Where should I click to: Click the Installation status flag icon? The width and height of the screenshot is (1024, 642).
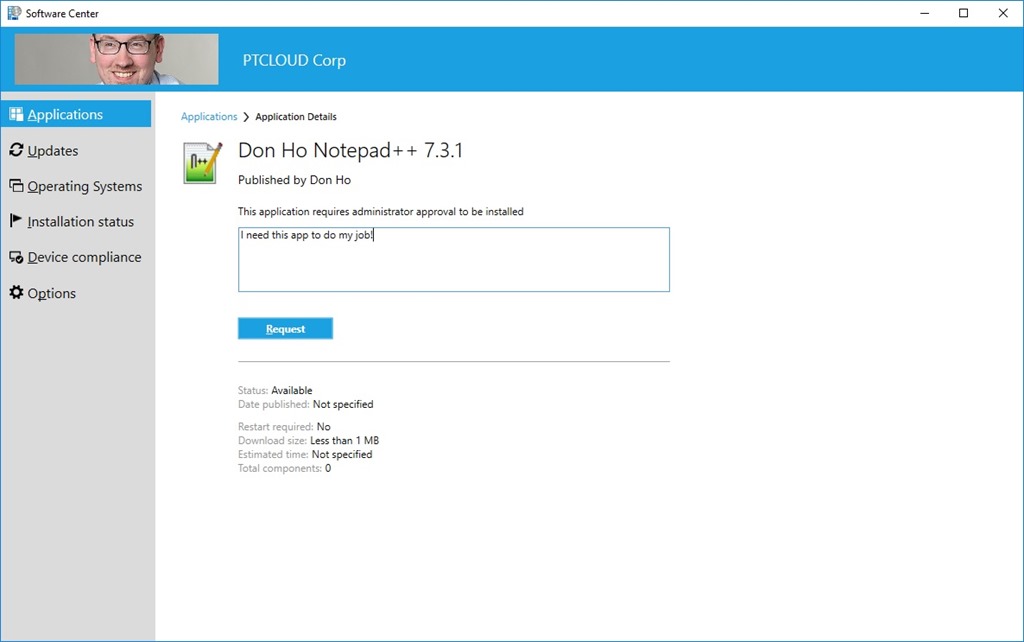point(16,221)
